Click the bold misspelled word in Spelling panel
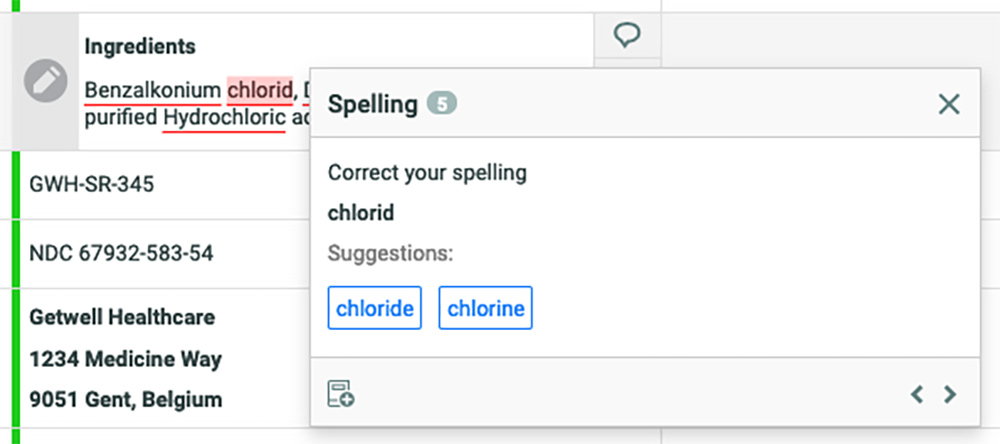The image size is (1000, 444). pyautogui.click(x=361, y=213)
